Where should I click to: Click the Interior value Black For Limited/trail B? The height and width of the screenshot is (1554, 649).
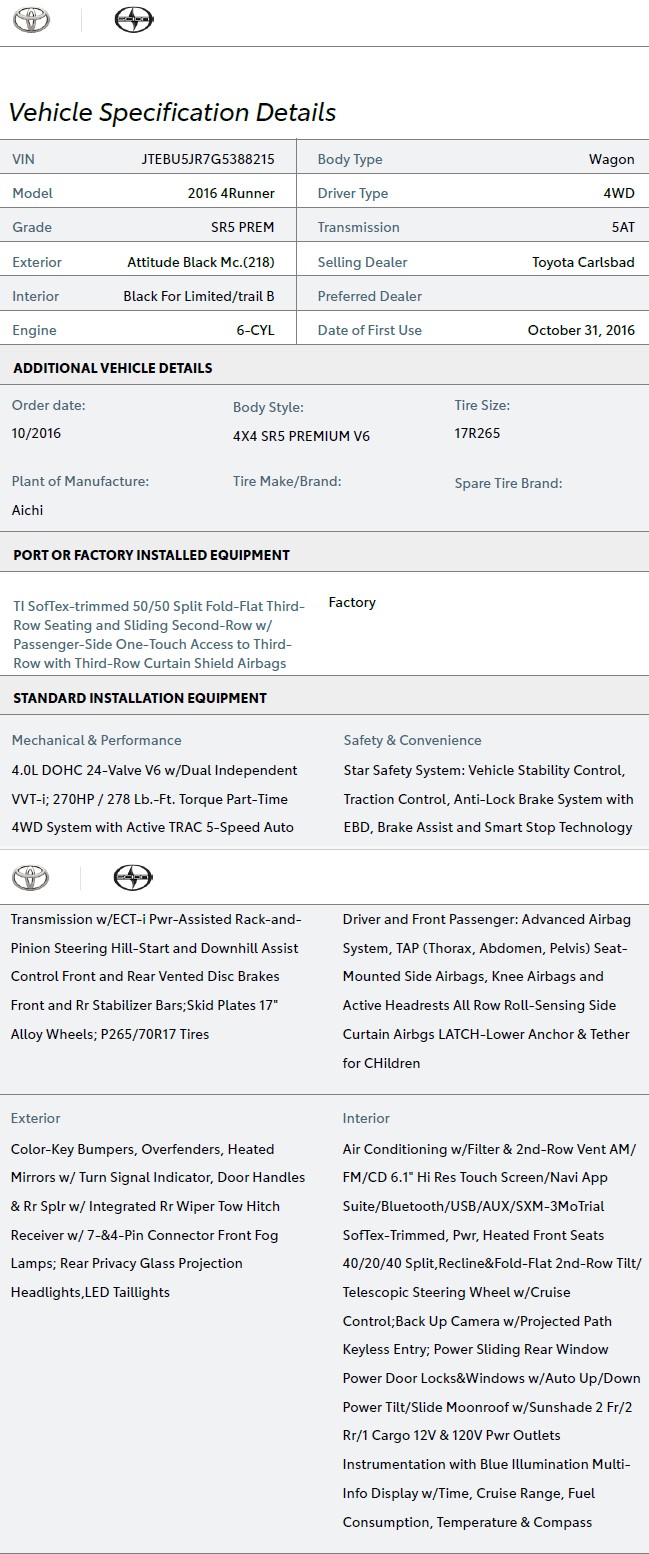(x=199, y=296)
